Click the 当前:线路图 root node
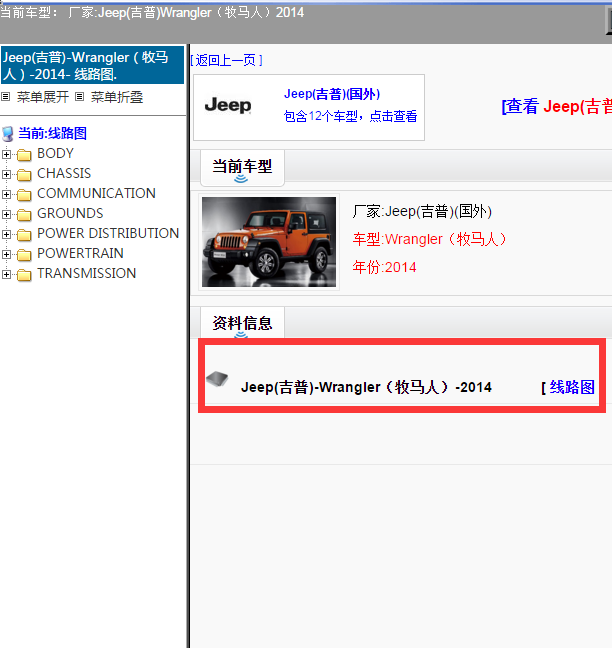Viewport: 612px width, 648px height. click(x=52, y=133)
